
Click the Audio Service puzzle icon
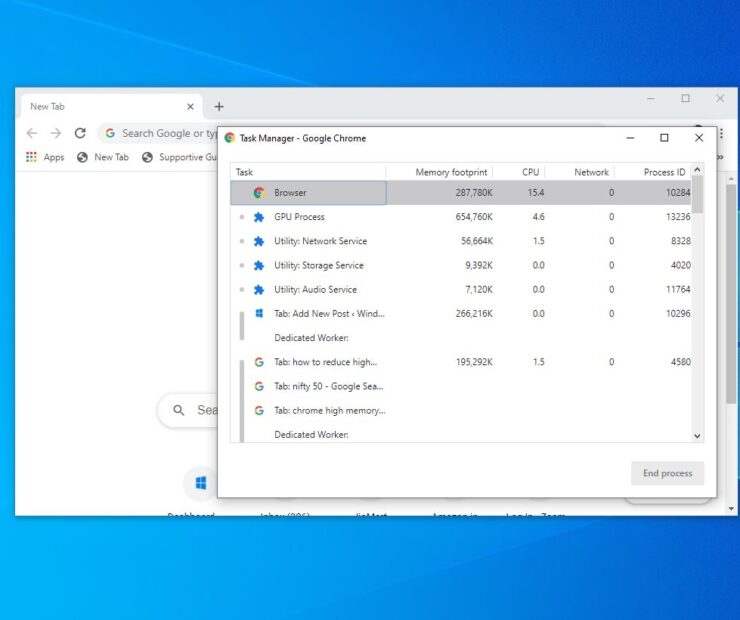tap(259, 290)
